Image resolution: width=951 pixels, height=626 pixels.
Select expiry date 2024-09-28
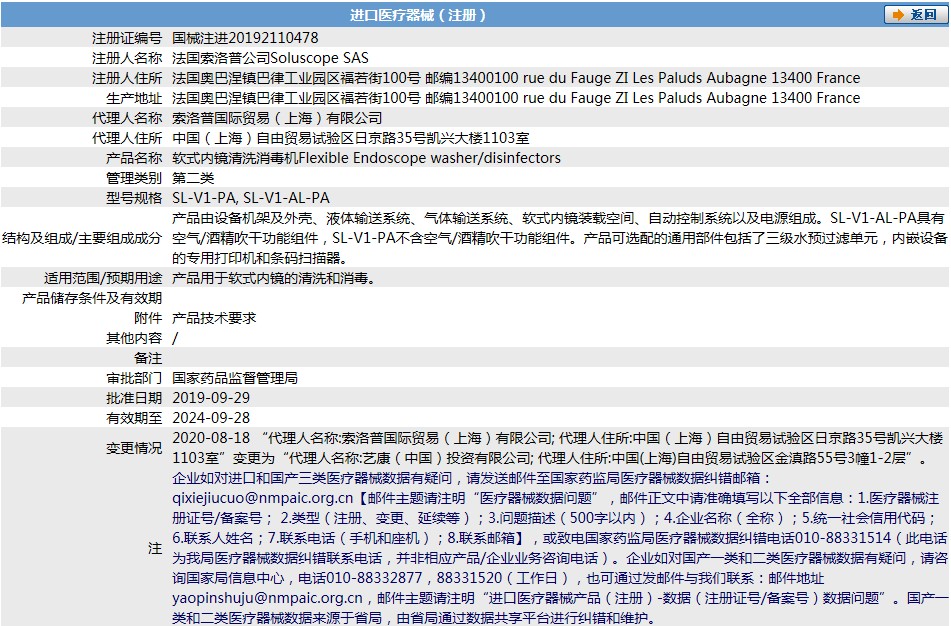click(x=211, y=418)
